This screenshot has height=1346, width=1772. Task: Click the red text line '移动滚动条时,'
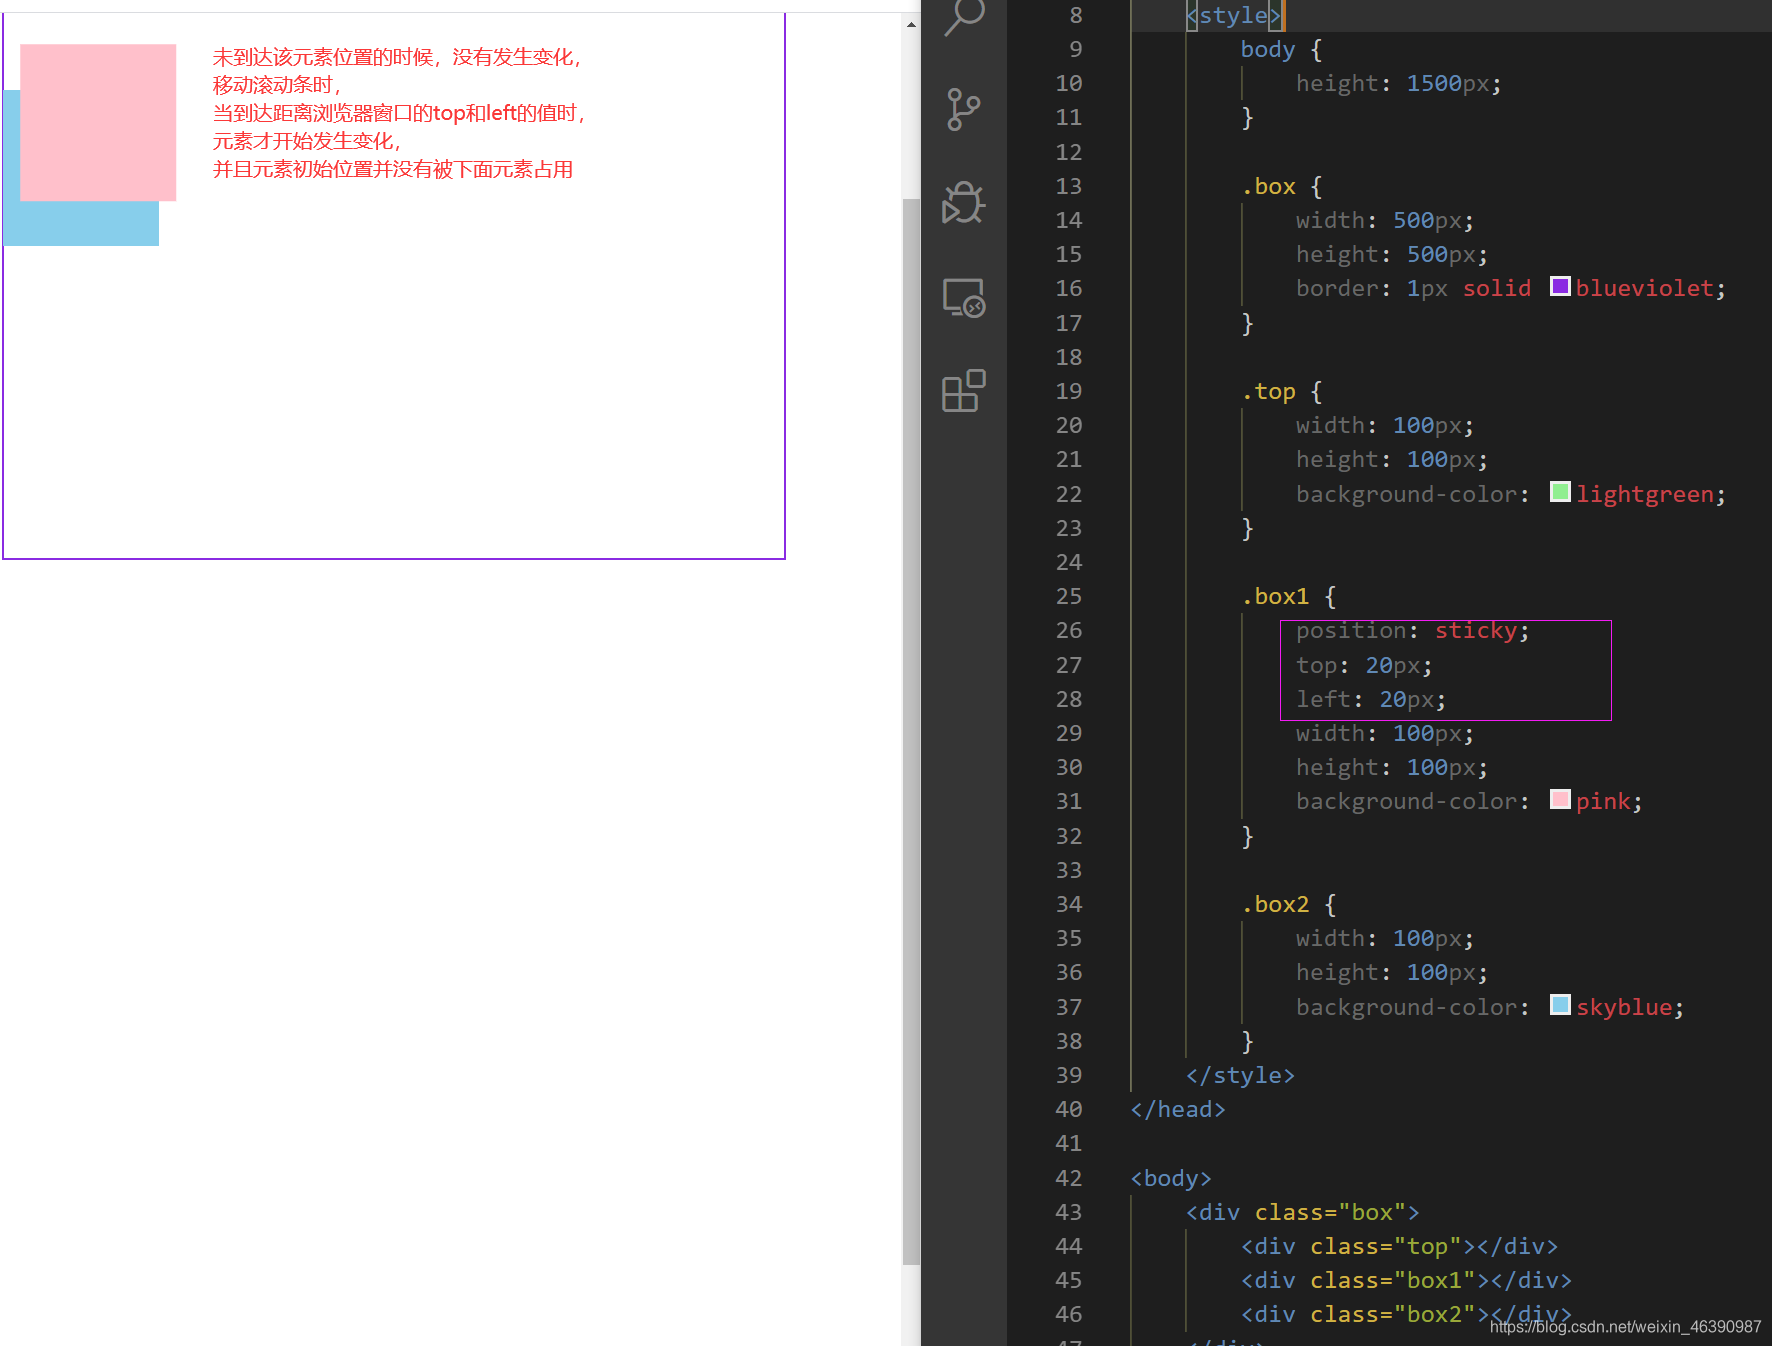coord(277,85)
